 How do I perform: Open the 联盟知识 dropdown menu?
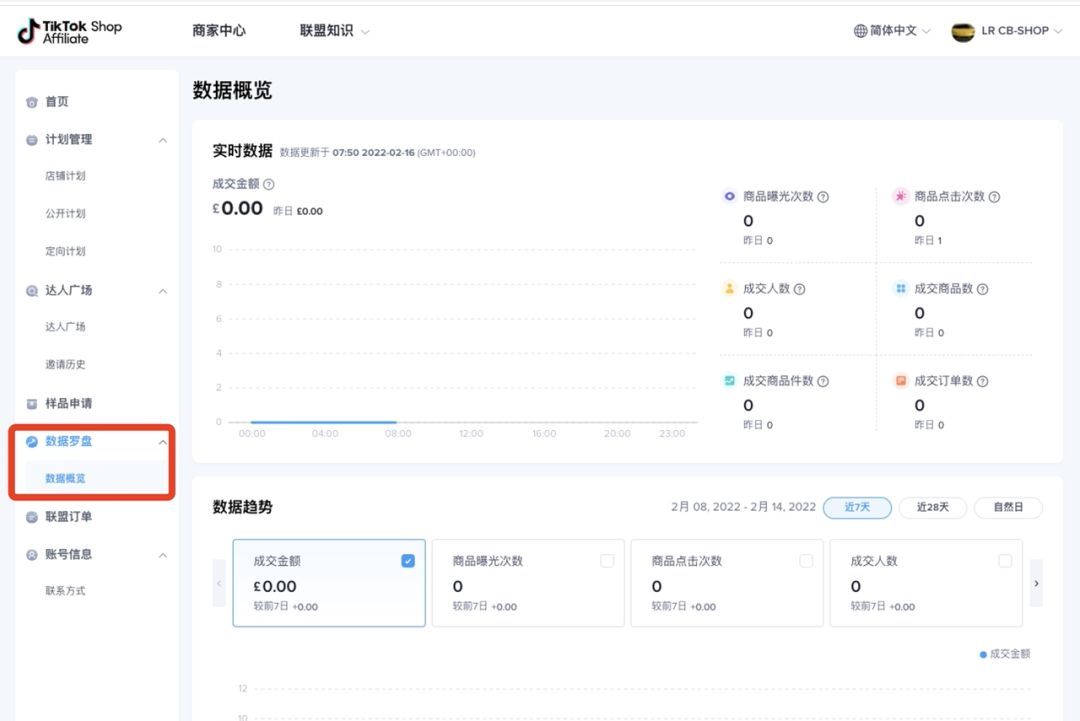(335, 31)
